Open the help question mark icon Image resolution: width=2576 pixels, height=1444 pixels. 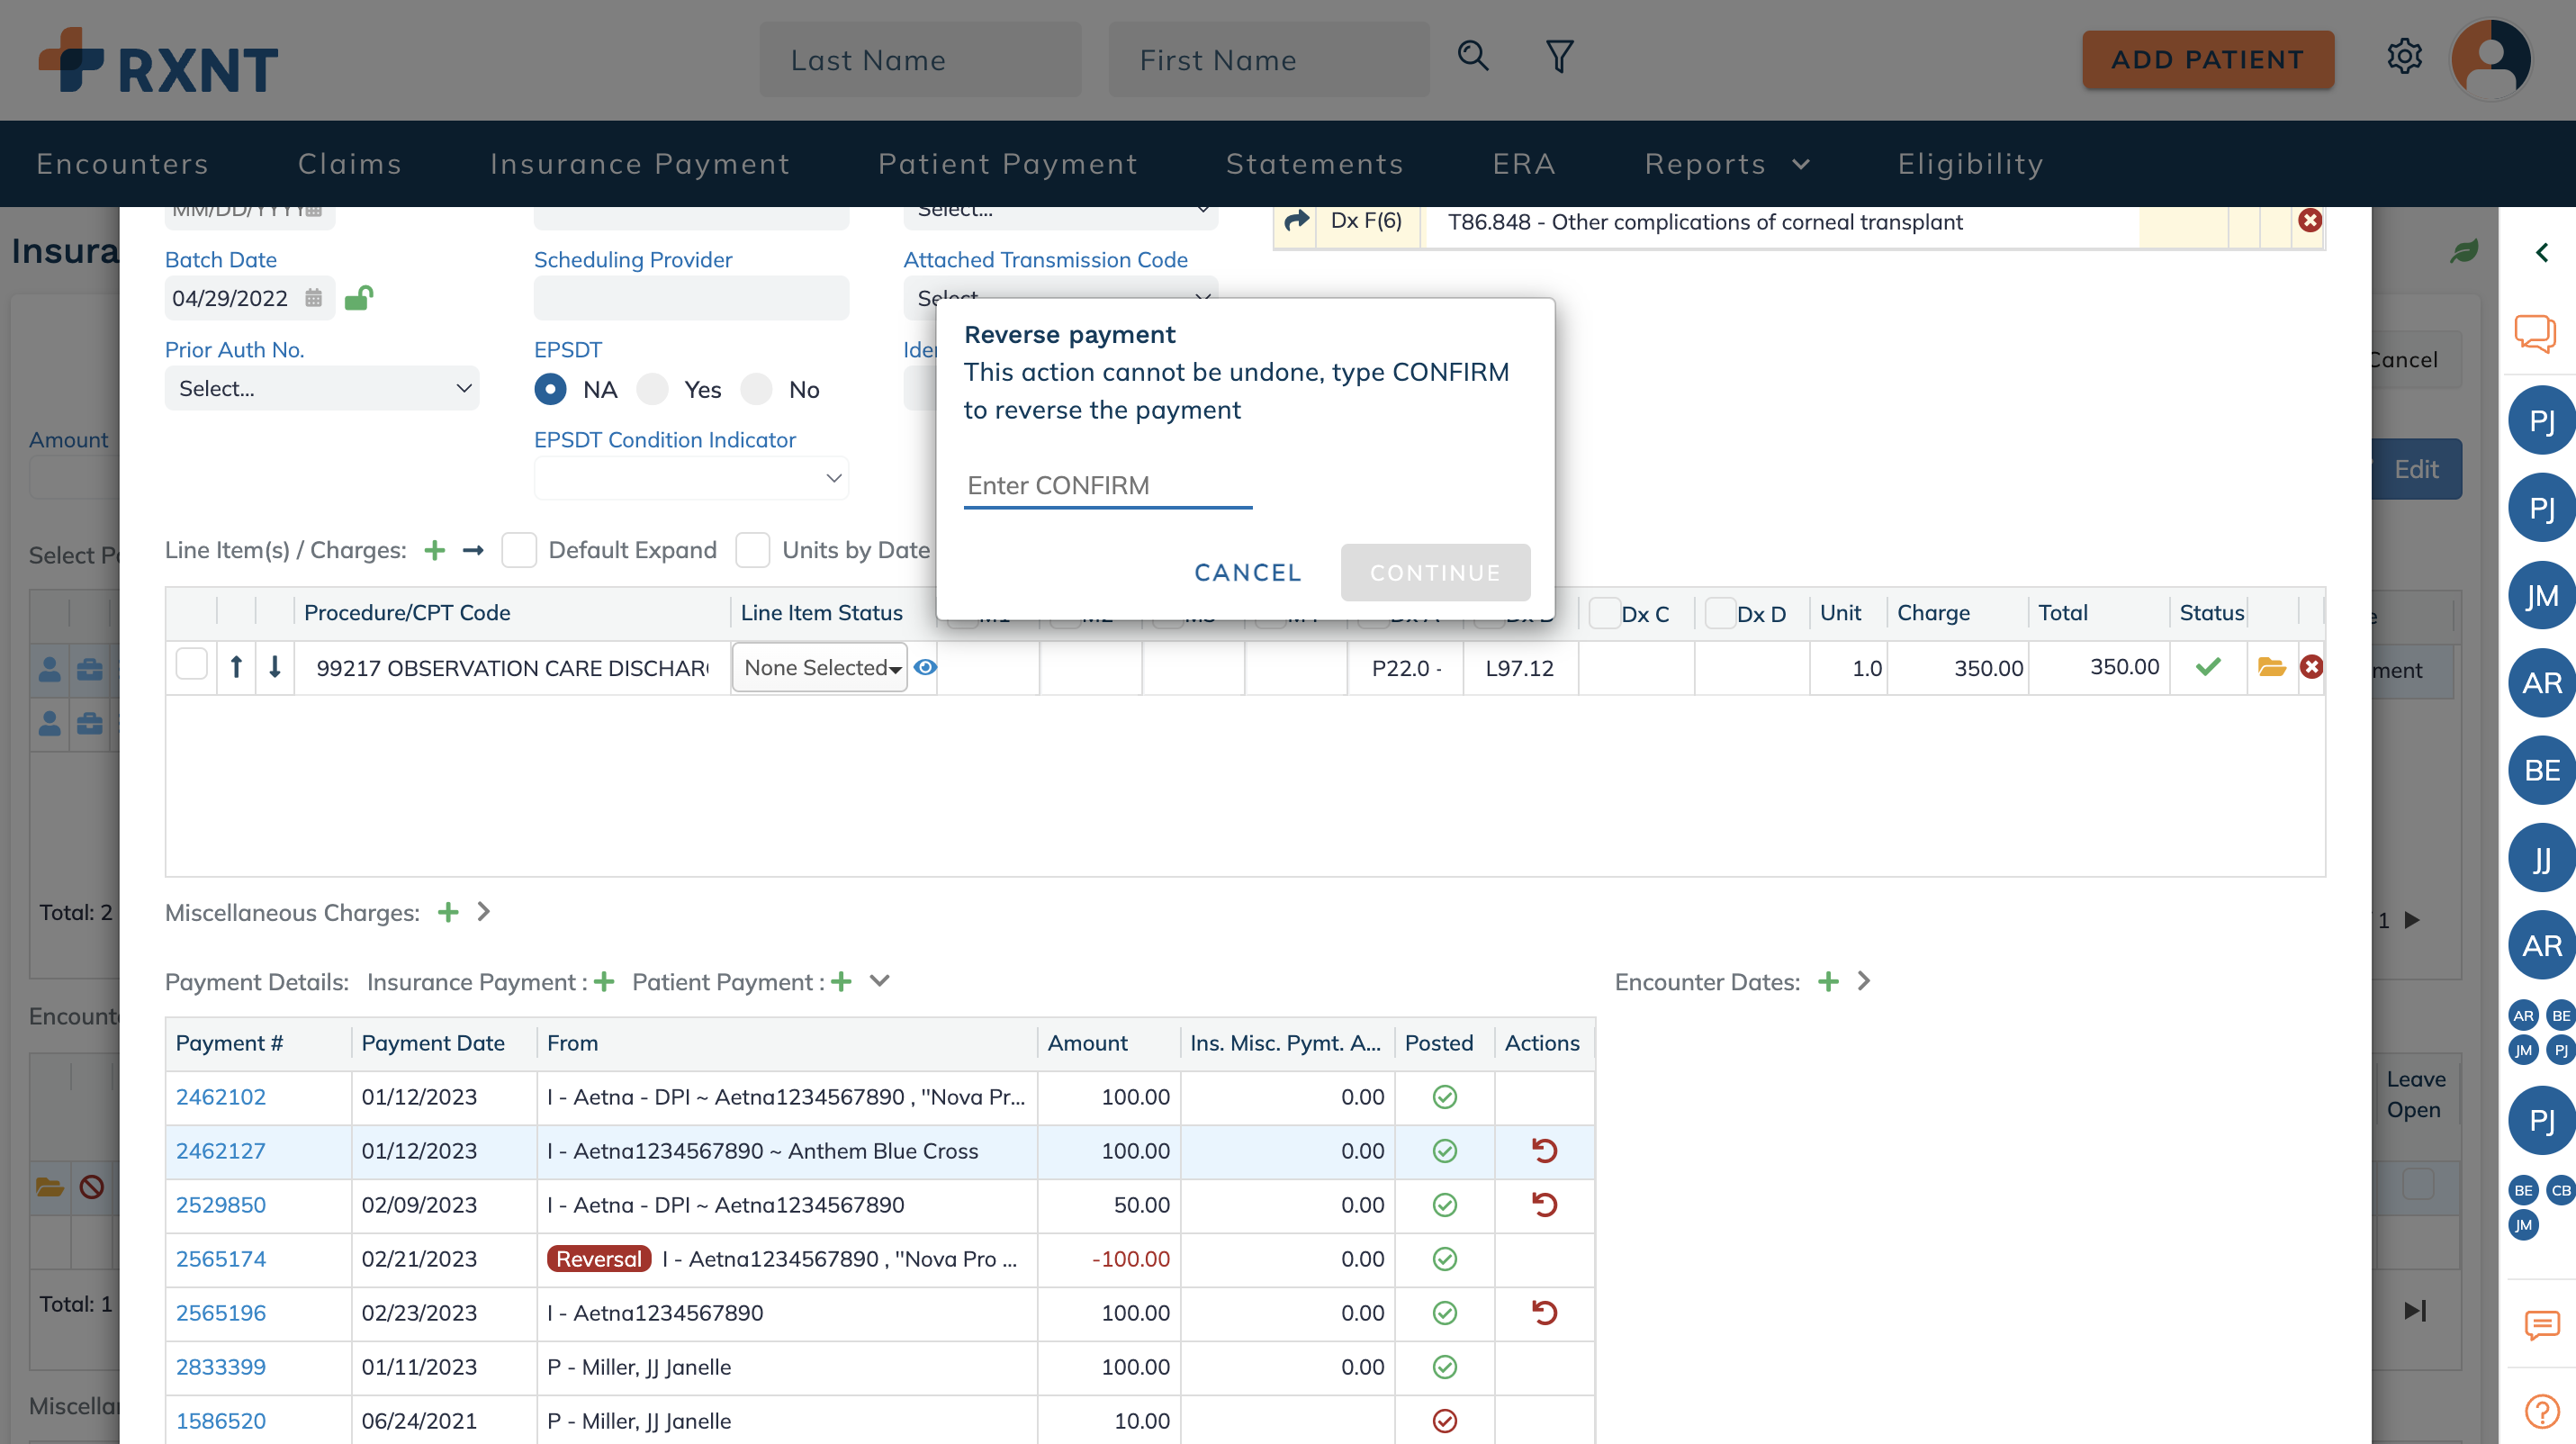(2541, 1412)
